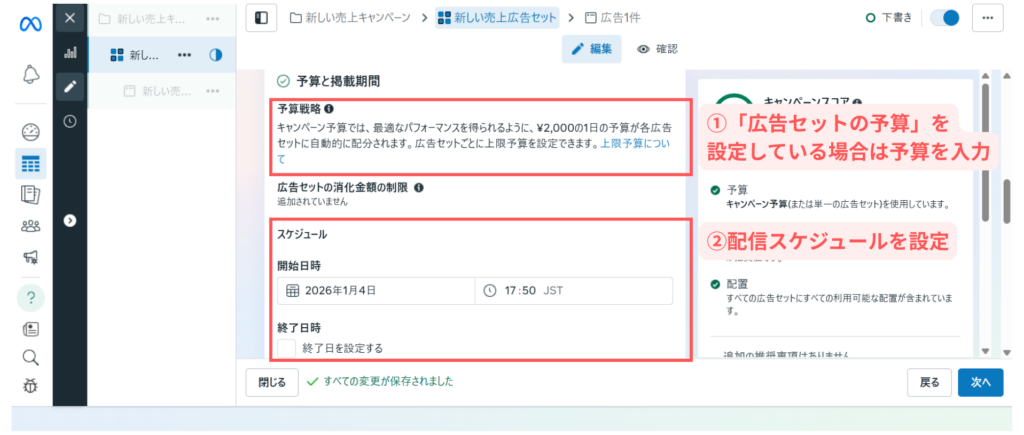The width and height of the screenshot is (1024, 435).
Task: Toggle the side panel layout button
Action: click(261, 18)
